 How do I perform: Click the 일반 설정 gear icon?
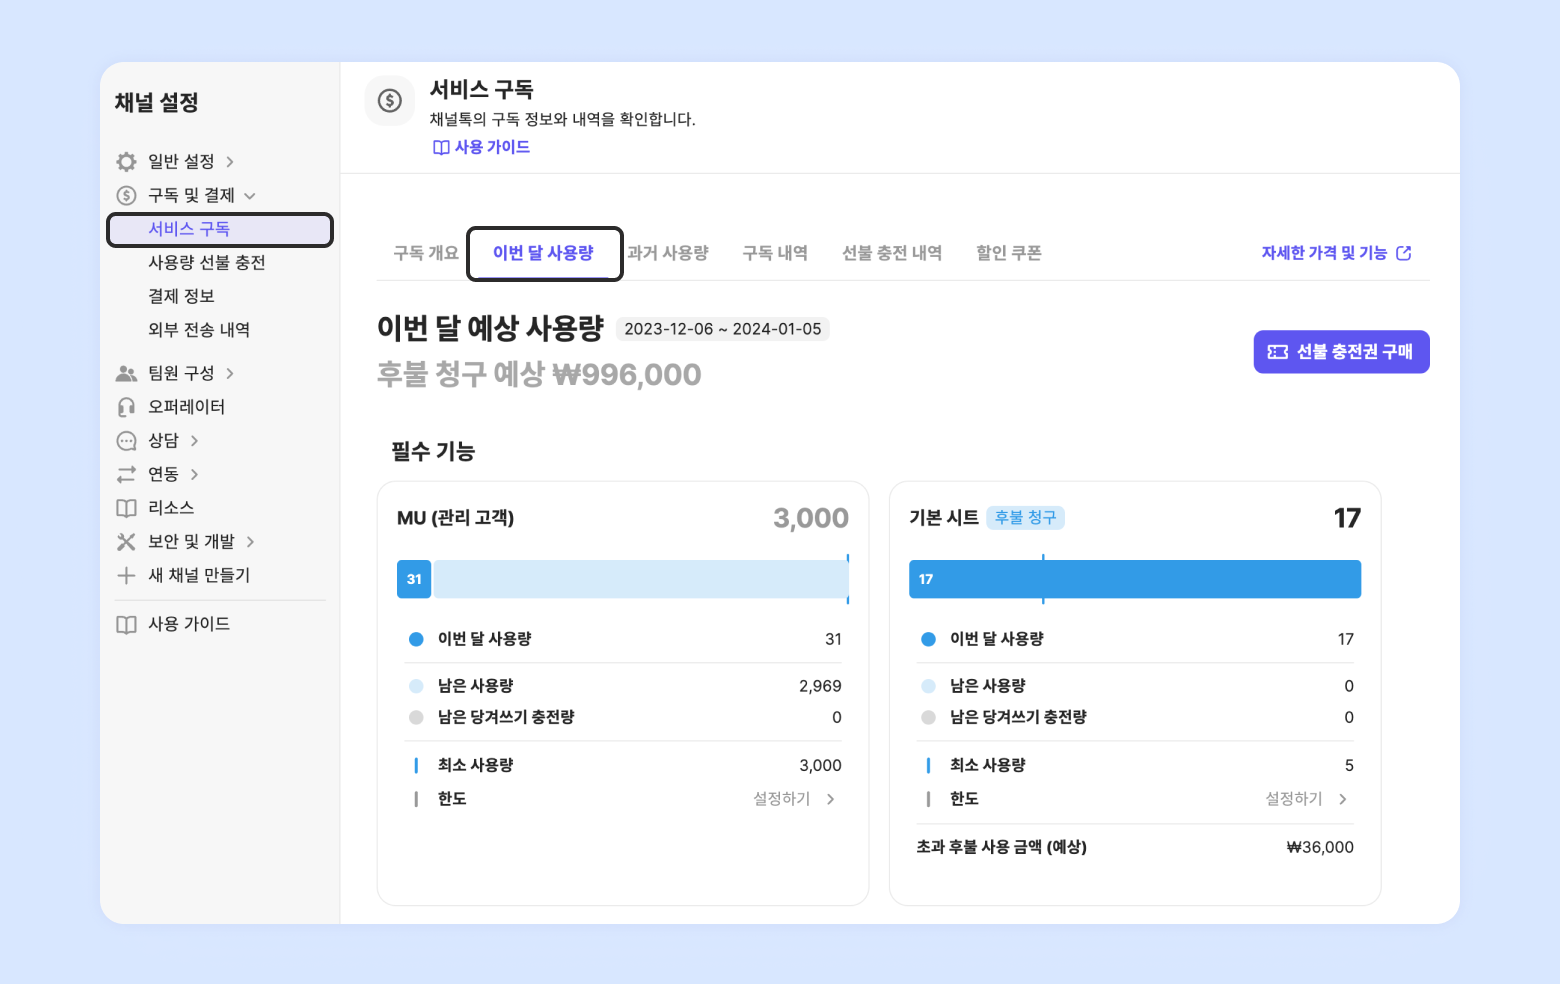(x=126, y=162)
